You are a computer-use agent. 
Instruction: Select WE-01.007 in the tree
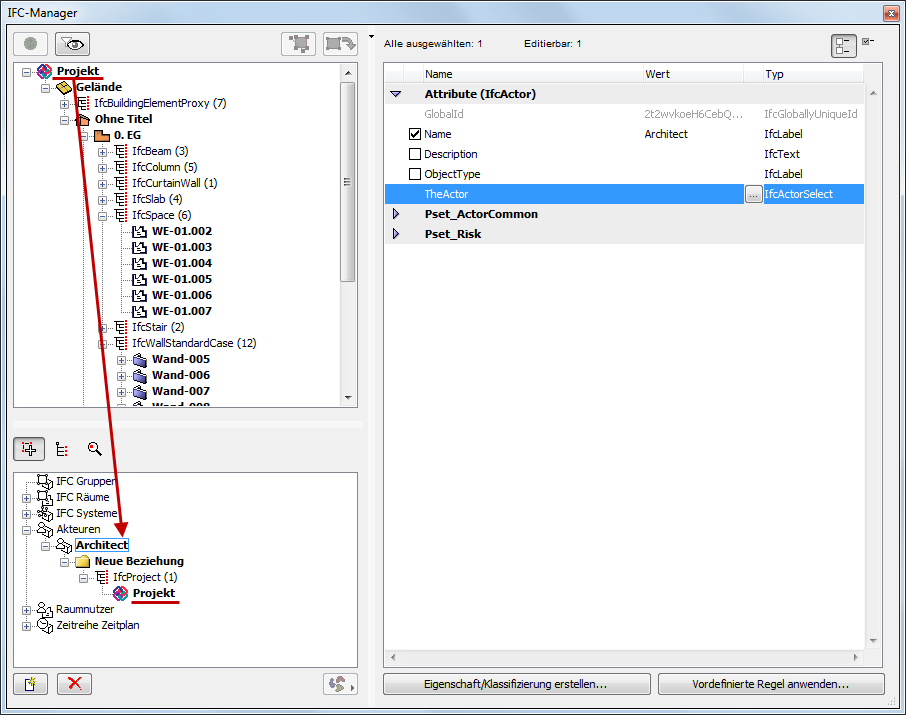coord(181,311)
